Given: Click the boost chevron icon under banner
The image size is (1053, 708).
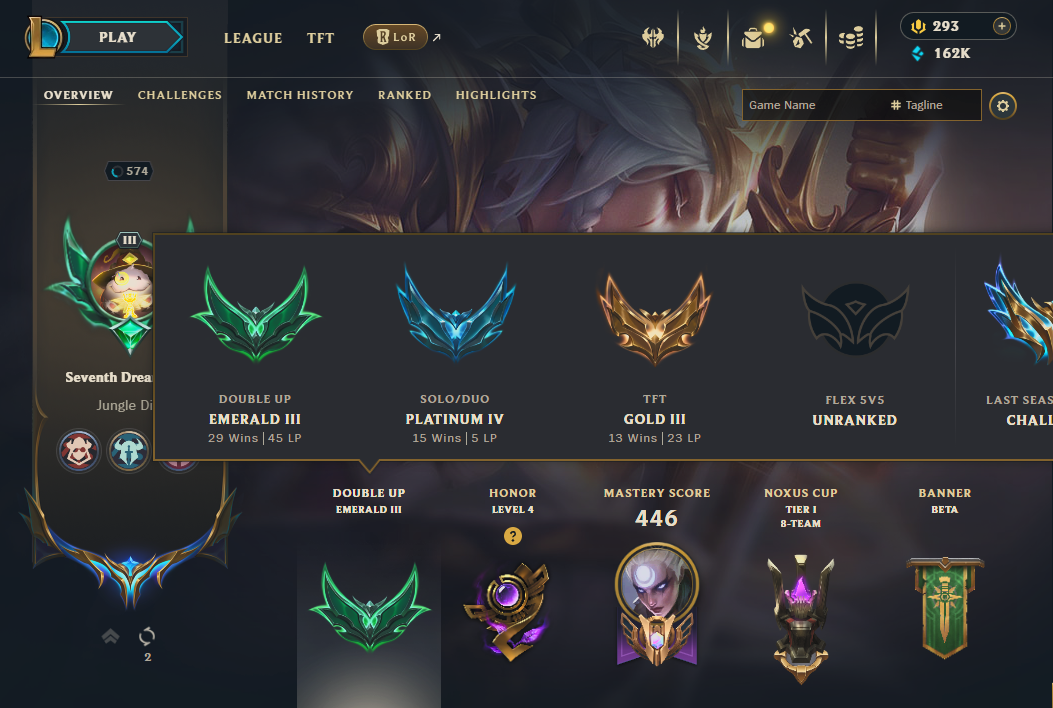Looking at the screenshot, I should 111,635.
